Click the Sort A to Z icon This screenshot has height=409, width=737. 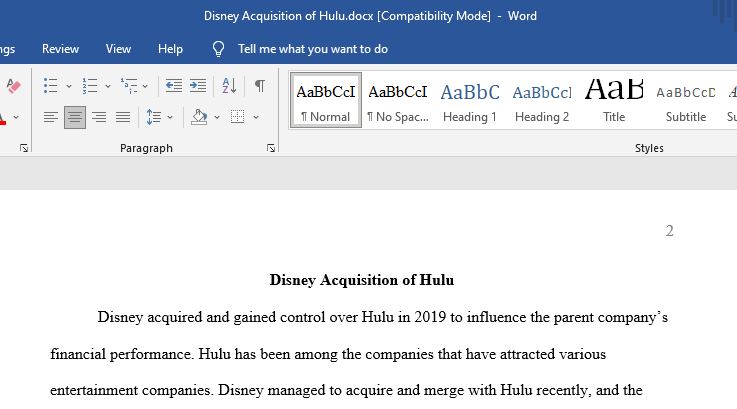(229, 86)
